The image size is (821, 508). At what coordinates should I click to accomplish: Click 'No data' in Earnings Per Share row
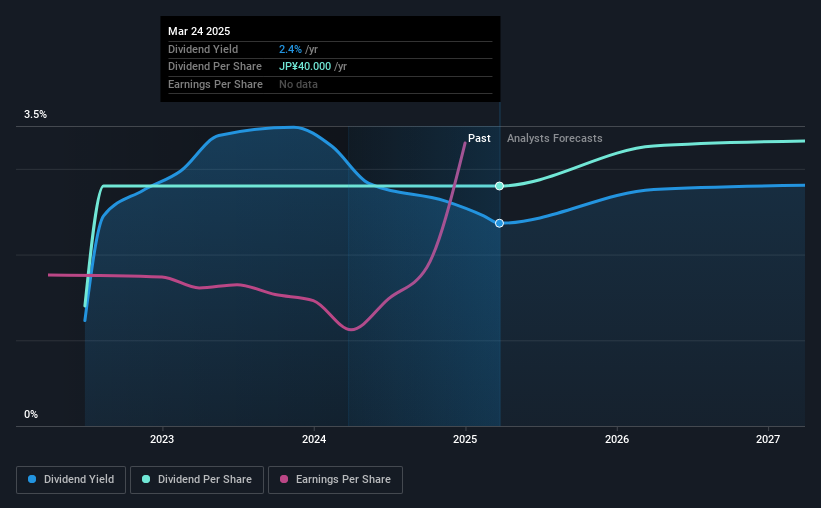[x=298, y=84]
